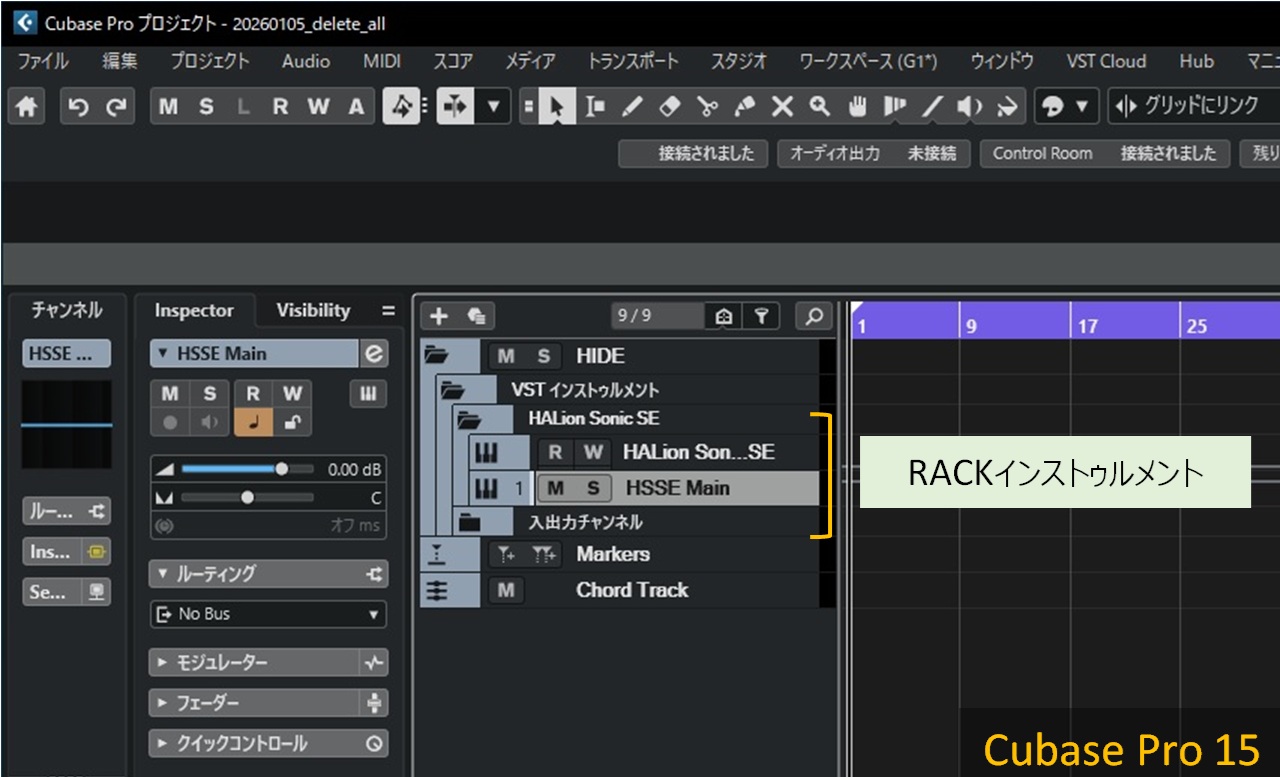Image resolution: width=1280 pixels, height=777 pixels.
Task: Click the Undo arrow icon
Action: coord(79,107)
